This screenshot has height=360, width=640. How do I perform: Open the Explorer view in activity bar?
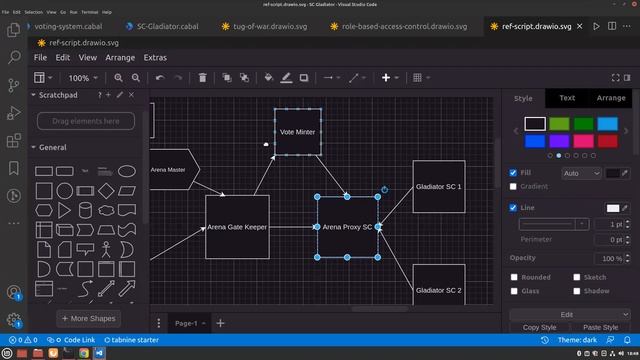(x=13, y=30)
